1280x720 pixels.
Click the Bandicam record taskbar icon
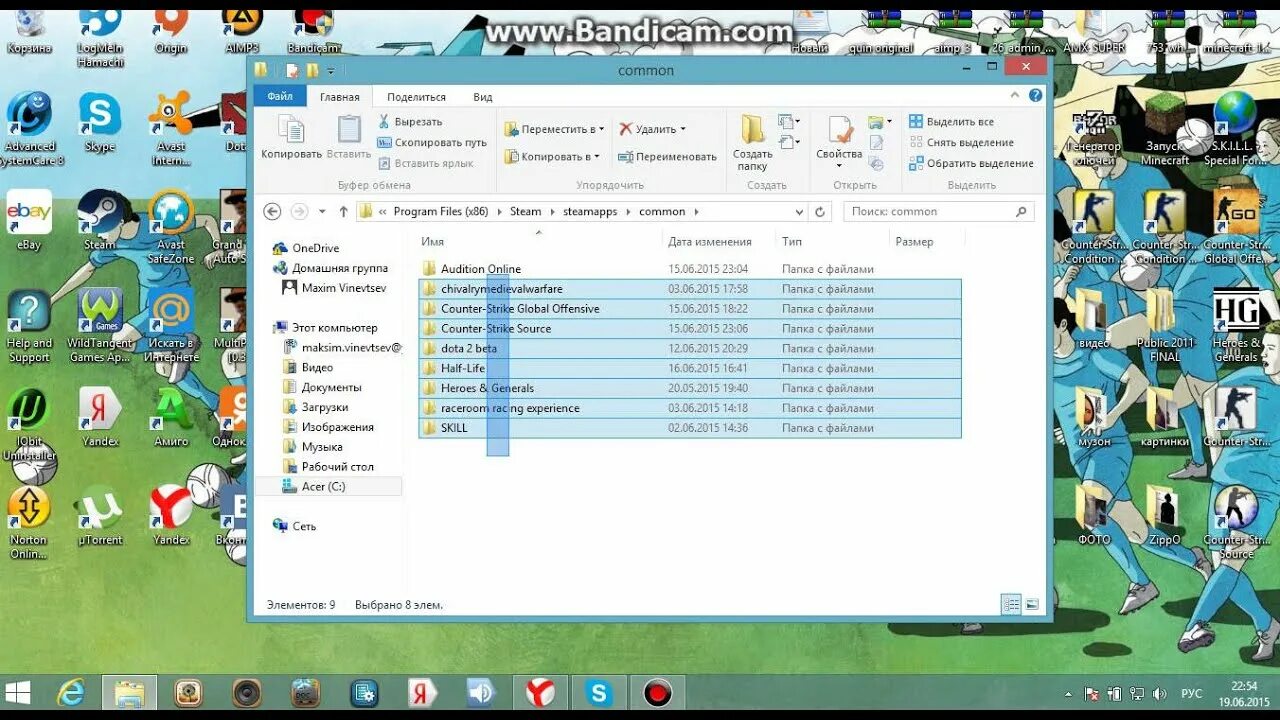[x=657, y=692]
